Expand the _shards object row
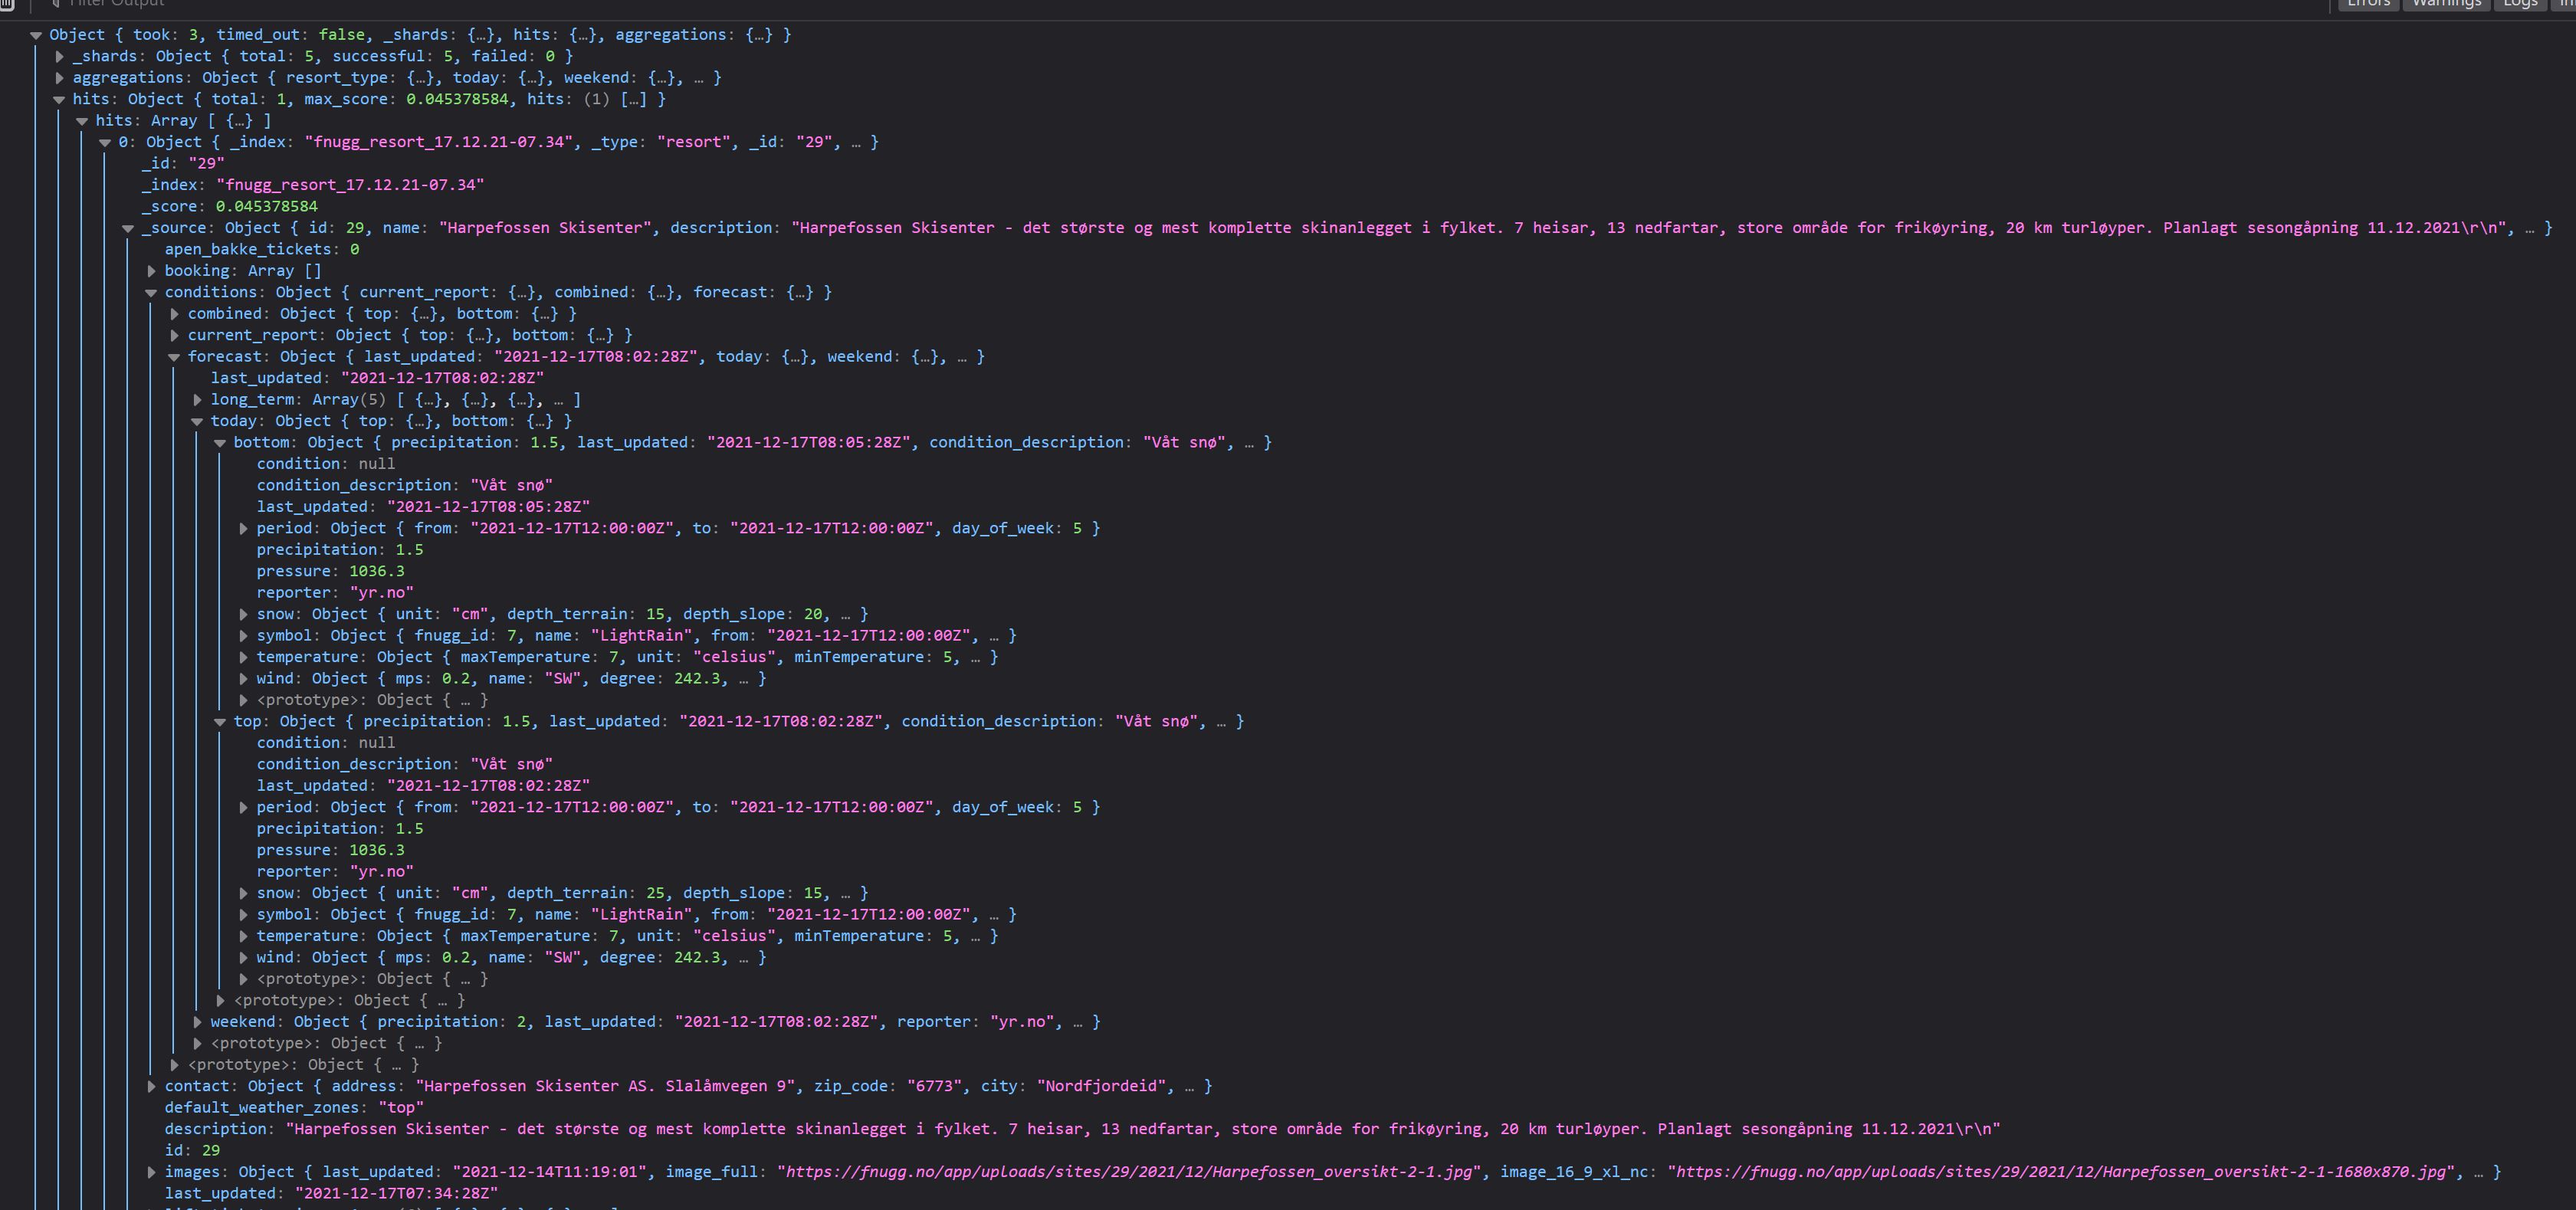 click(60, 56)
